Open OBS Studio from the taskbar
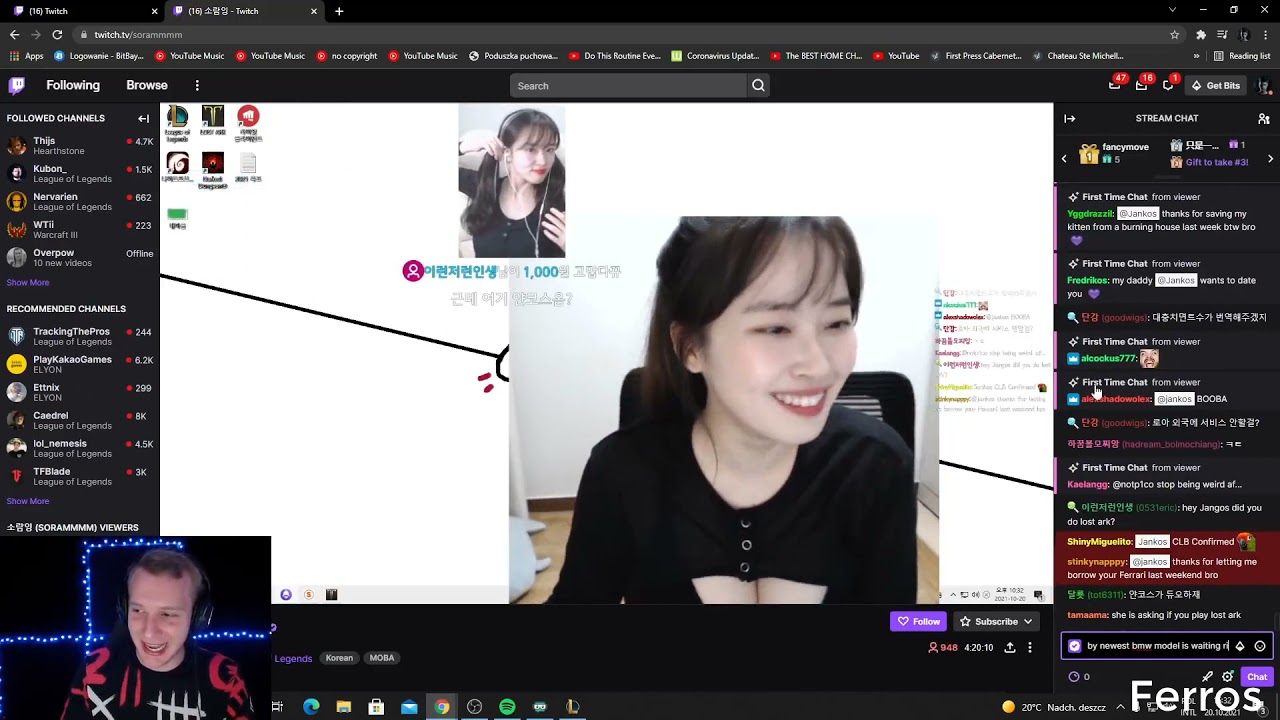 [x=474, y=707]
